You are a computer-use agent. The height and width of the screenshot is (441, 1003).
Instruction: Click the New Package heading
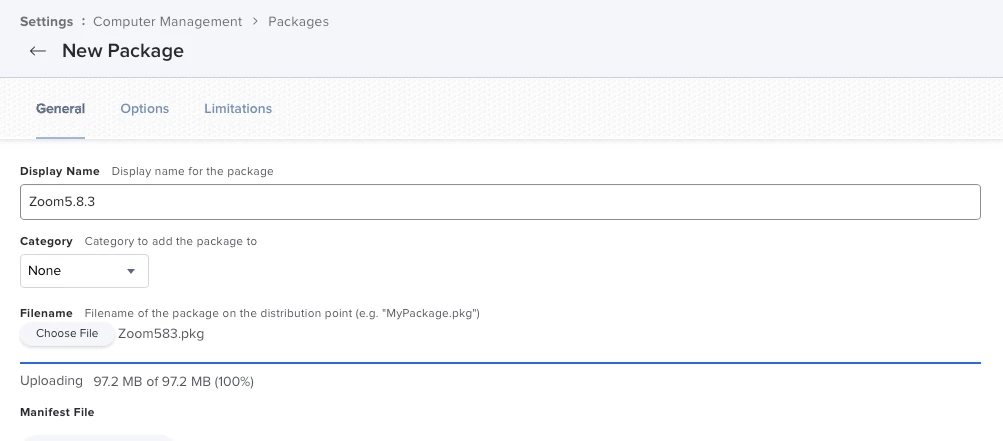click(123, 51)
